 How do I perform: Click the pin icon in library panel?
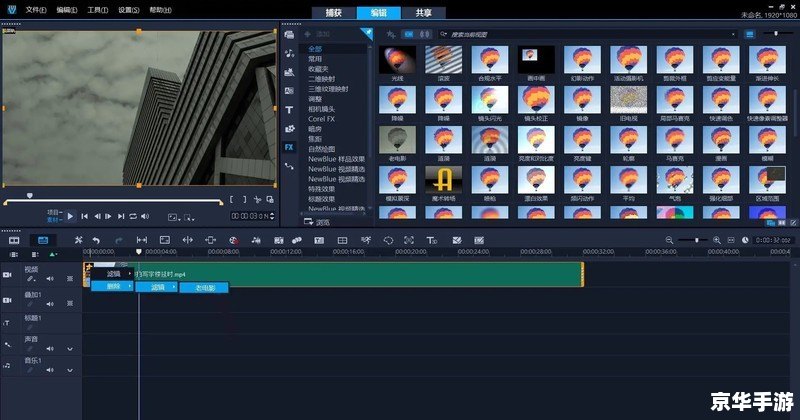tap(366, 34)
